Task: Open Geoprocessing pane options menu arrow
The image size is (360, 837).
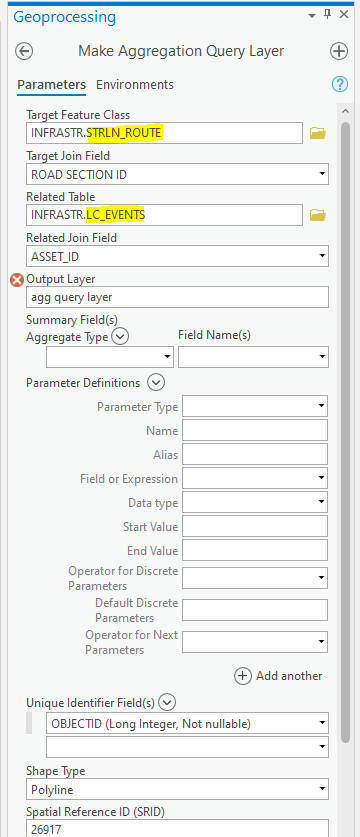Action: click(x=312, y=17)
